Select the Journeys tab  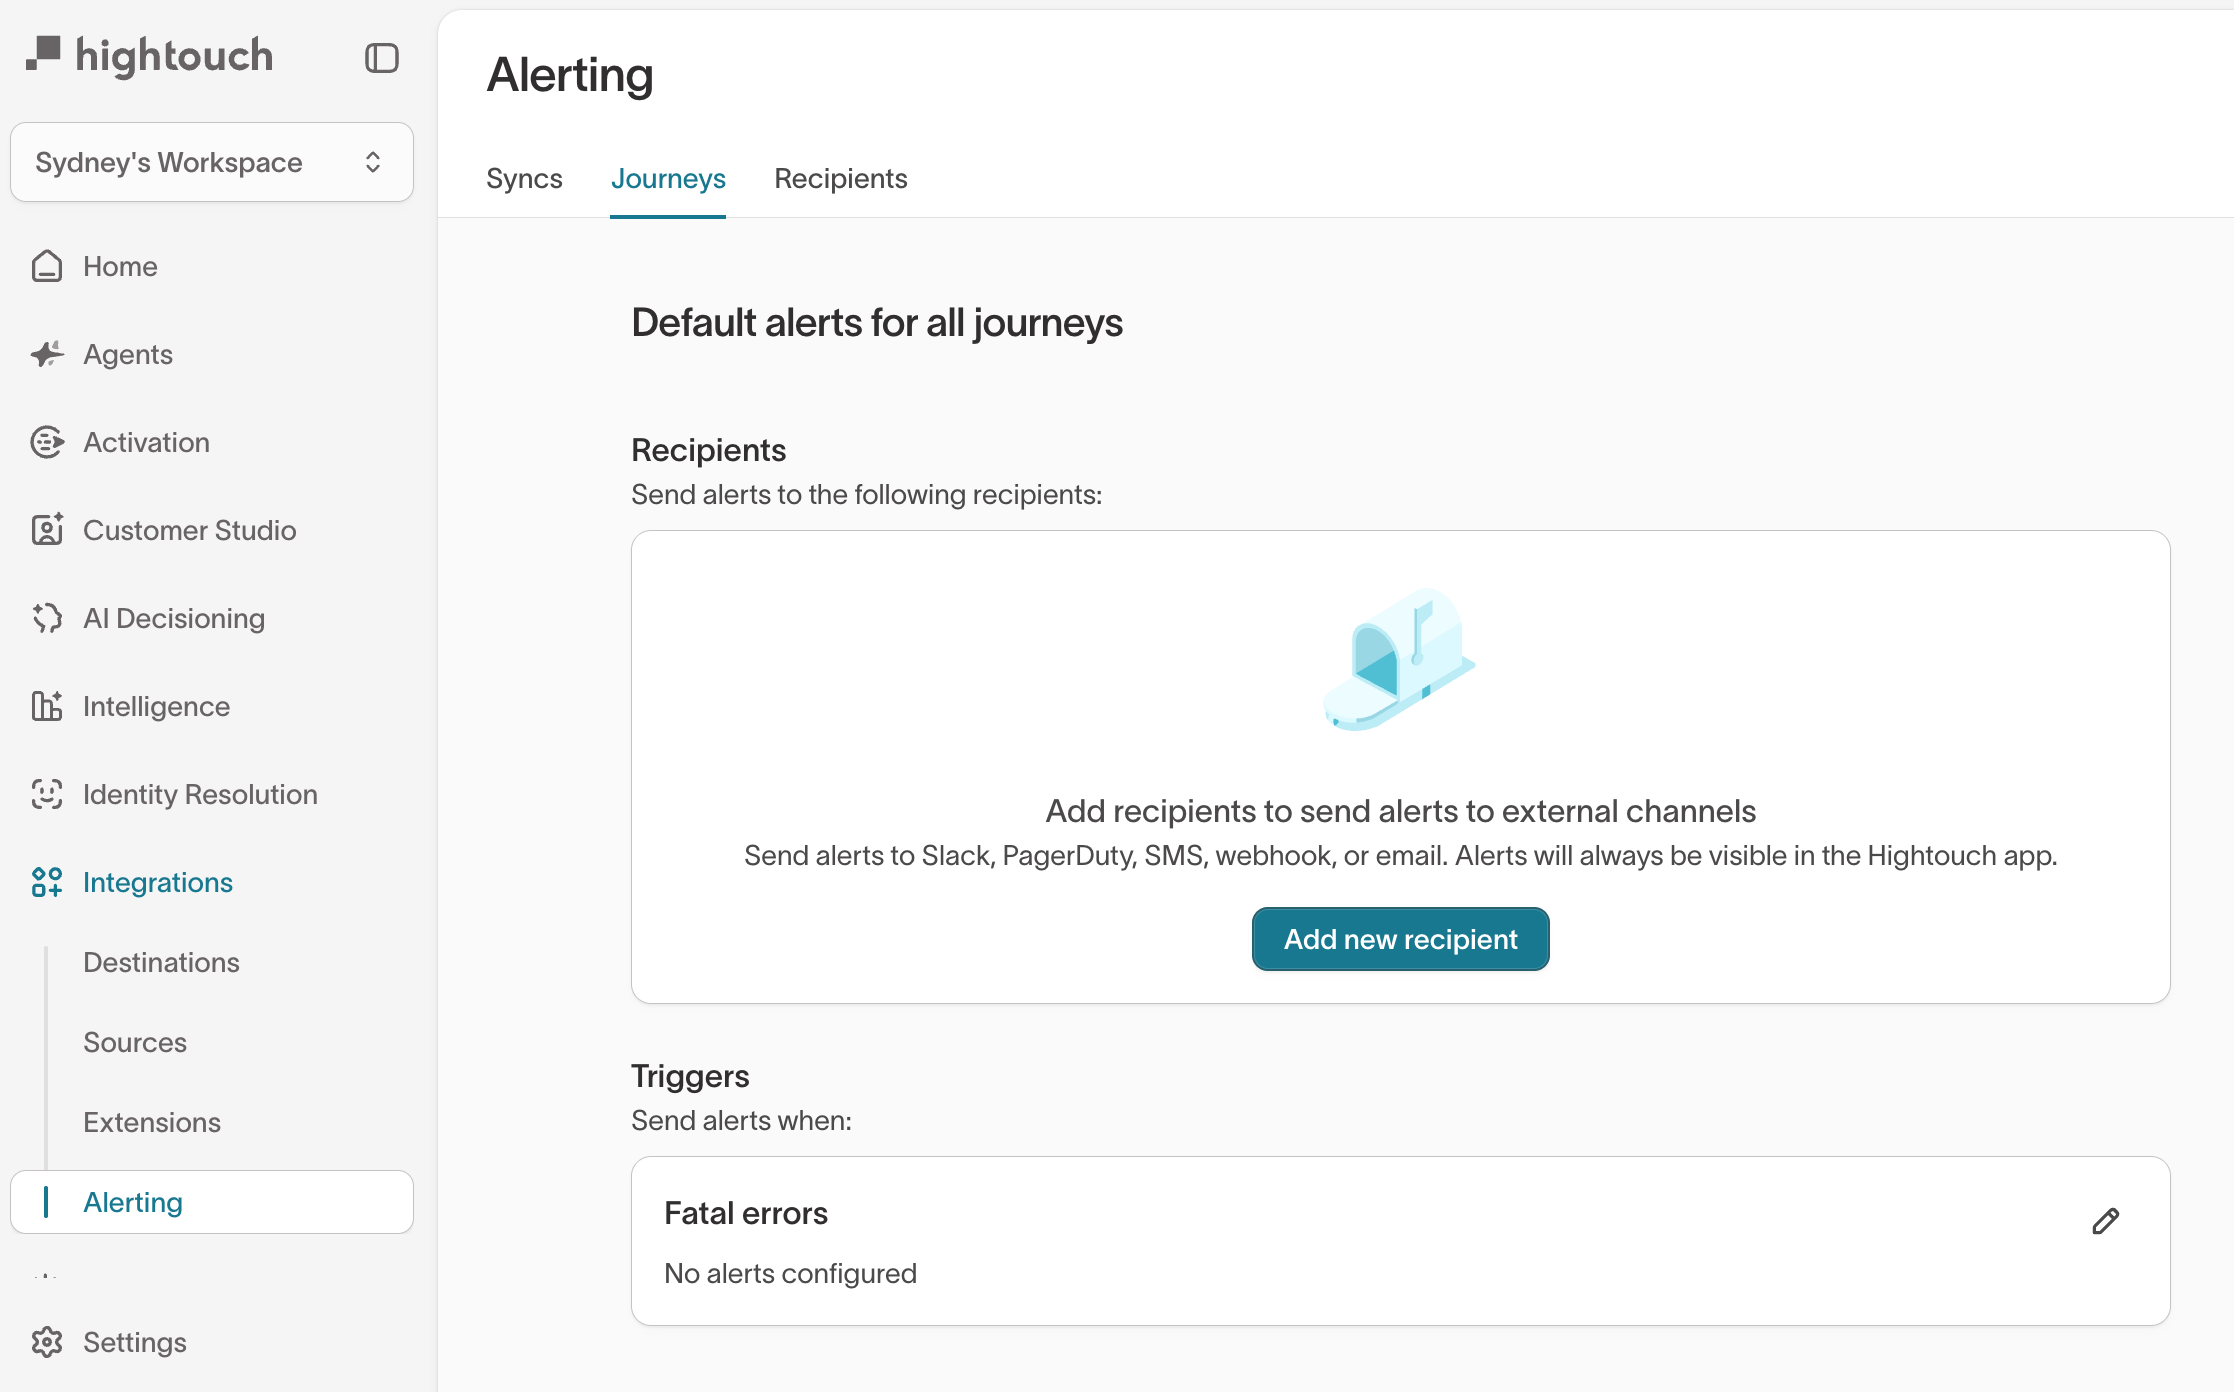coord(668,178)
